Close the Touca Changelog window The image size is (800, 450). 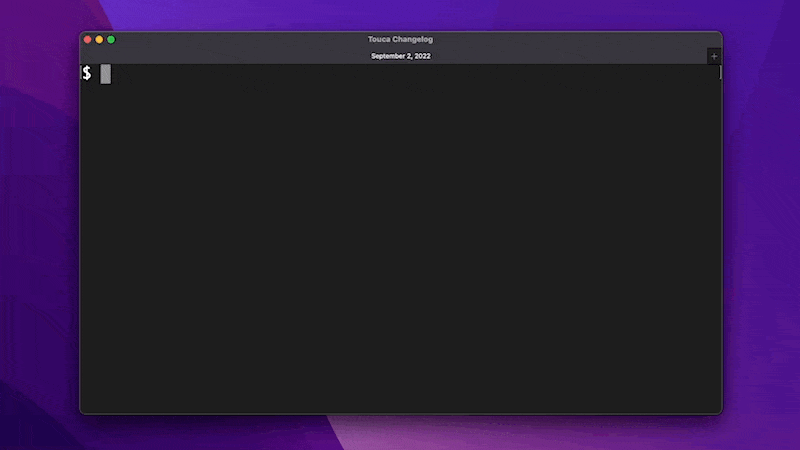click(88, 39)
